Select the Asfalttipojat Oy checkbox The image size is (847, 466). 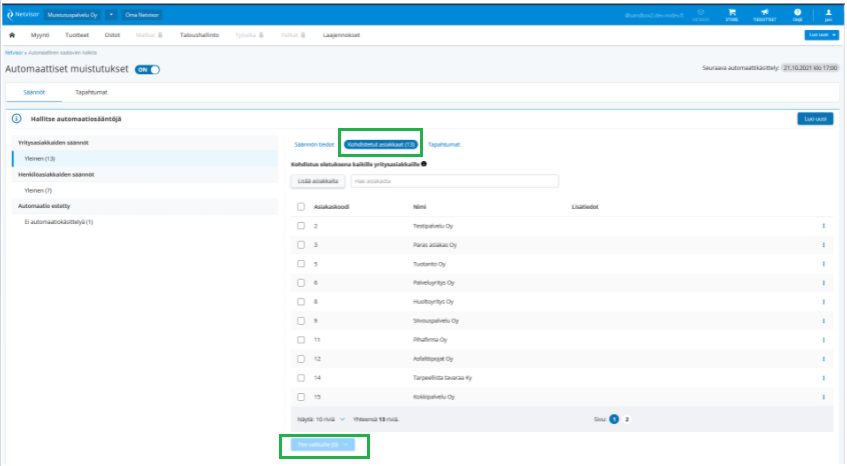click(301, 359)
